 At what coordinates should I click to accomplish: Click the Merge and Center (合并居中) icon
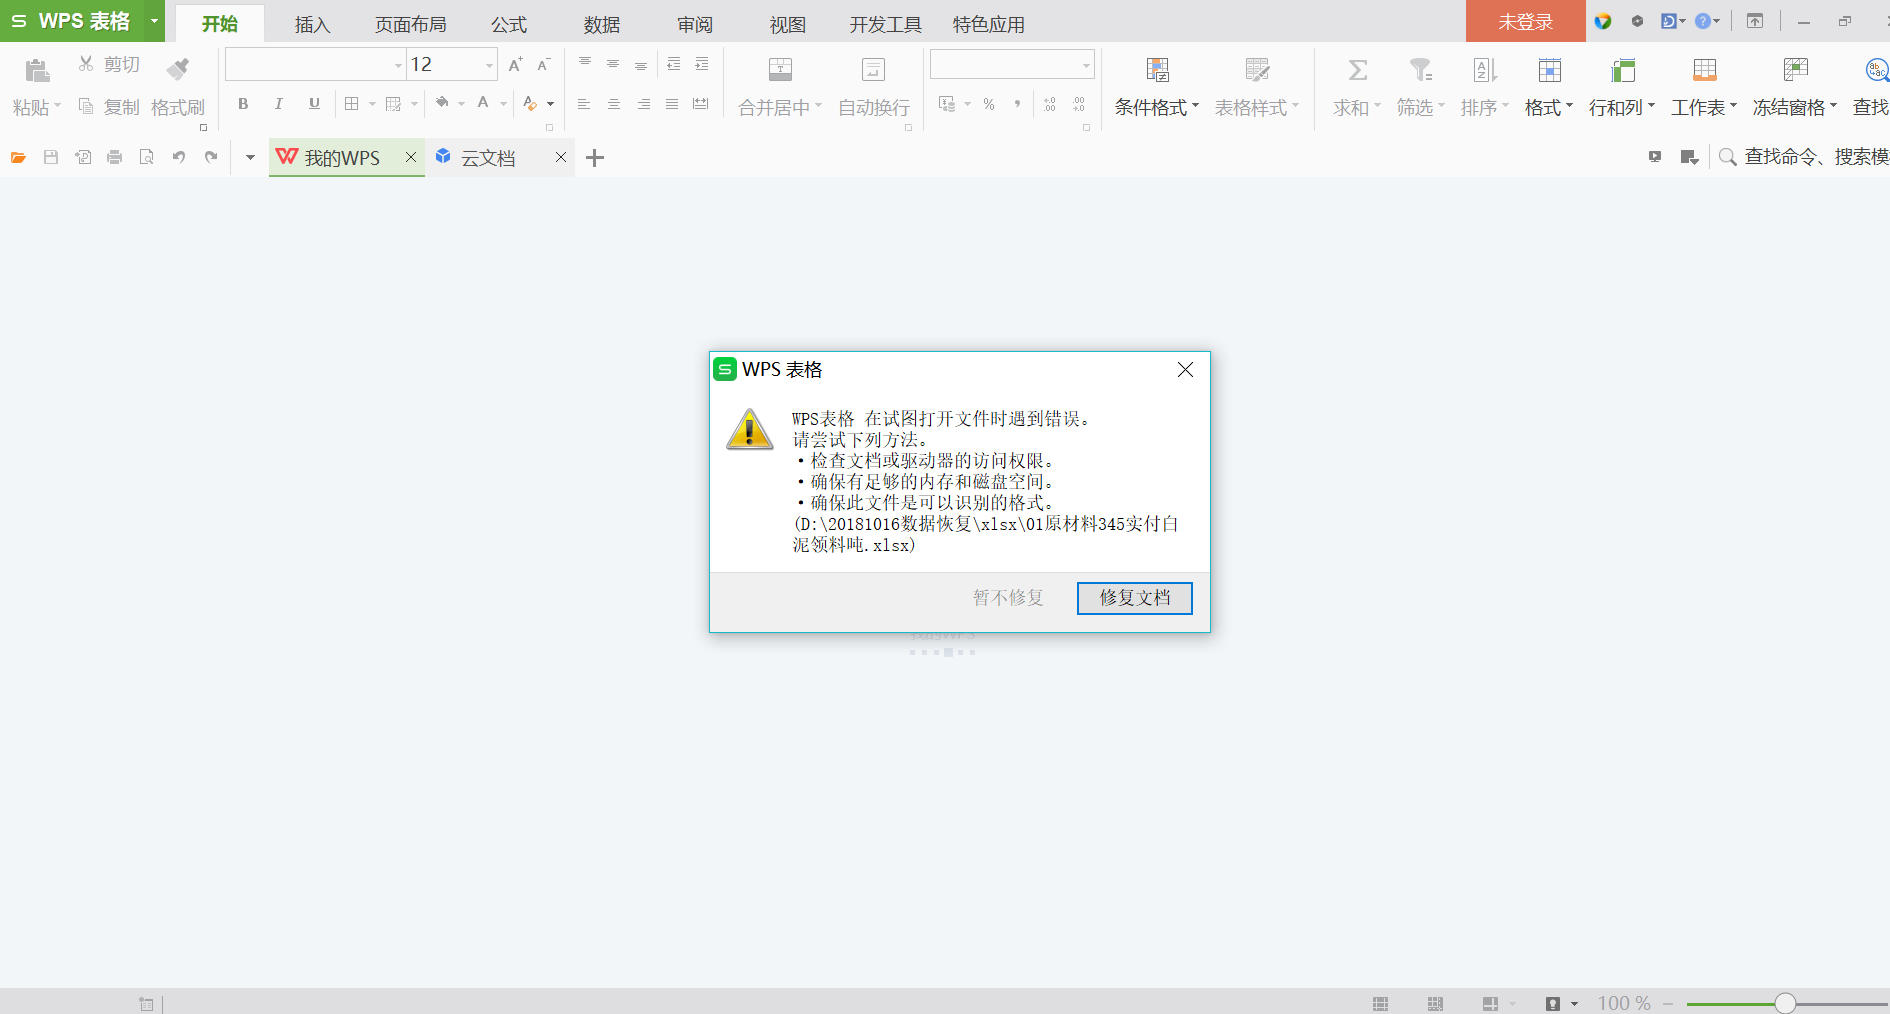click(780, 69)
